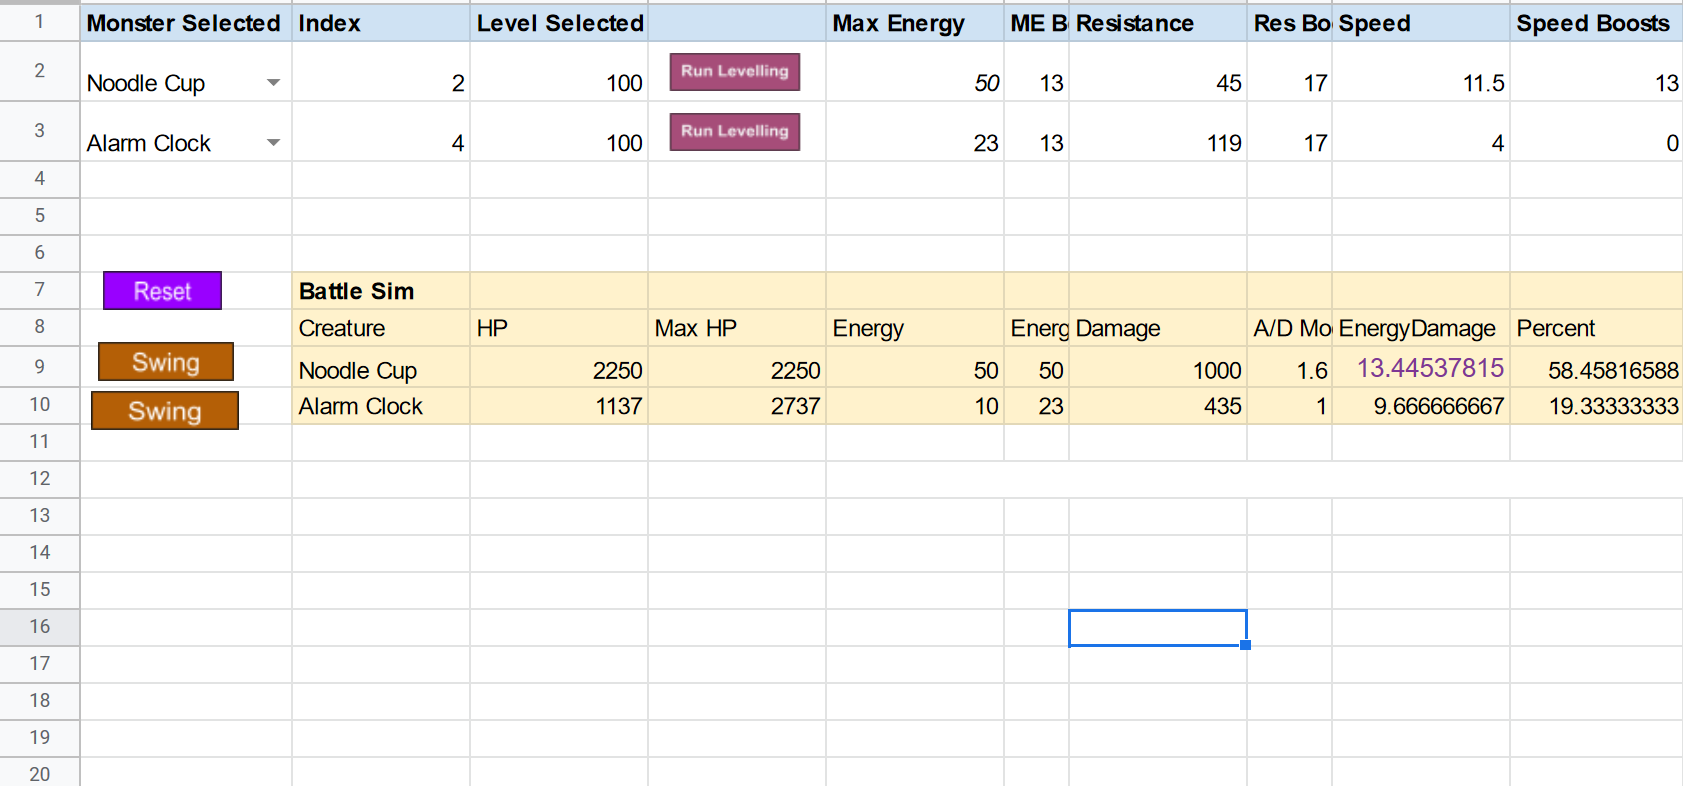1683x786 pixels.
Task: Select Alarm Clock Damage cell showing 435
Action: [1158, 406]
